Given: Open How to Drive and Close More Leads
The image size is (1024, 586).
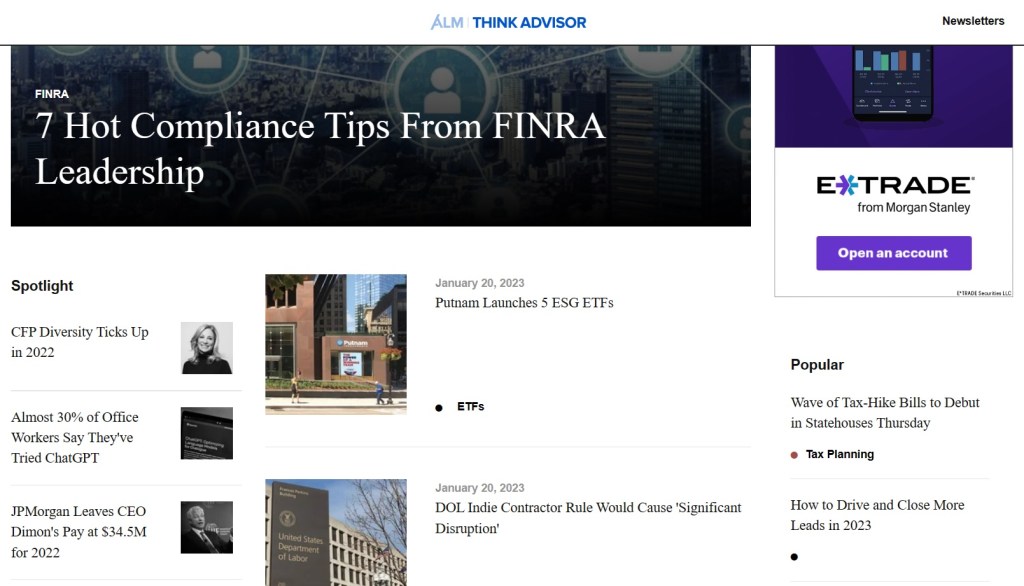Looking at the screenshot, I should 877,515.
